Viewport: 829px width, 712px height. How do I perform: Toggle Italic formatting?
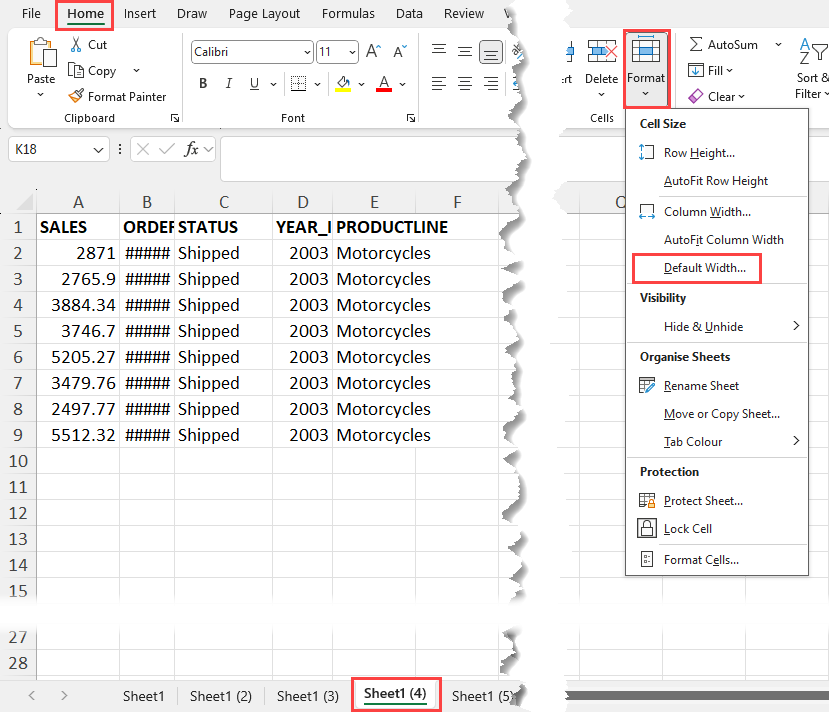tap(229, 84)
